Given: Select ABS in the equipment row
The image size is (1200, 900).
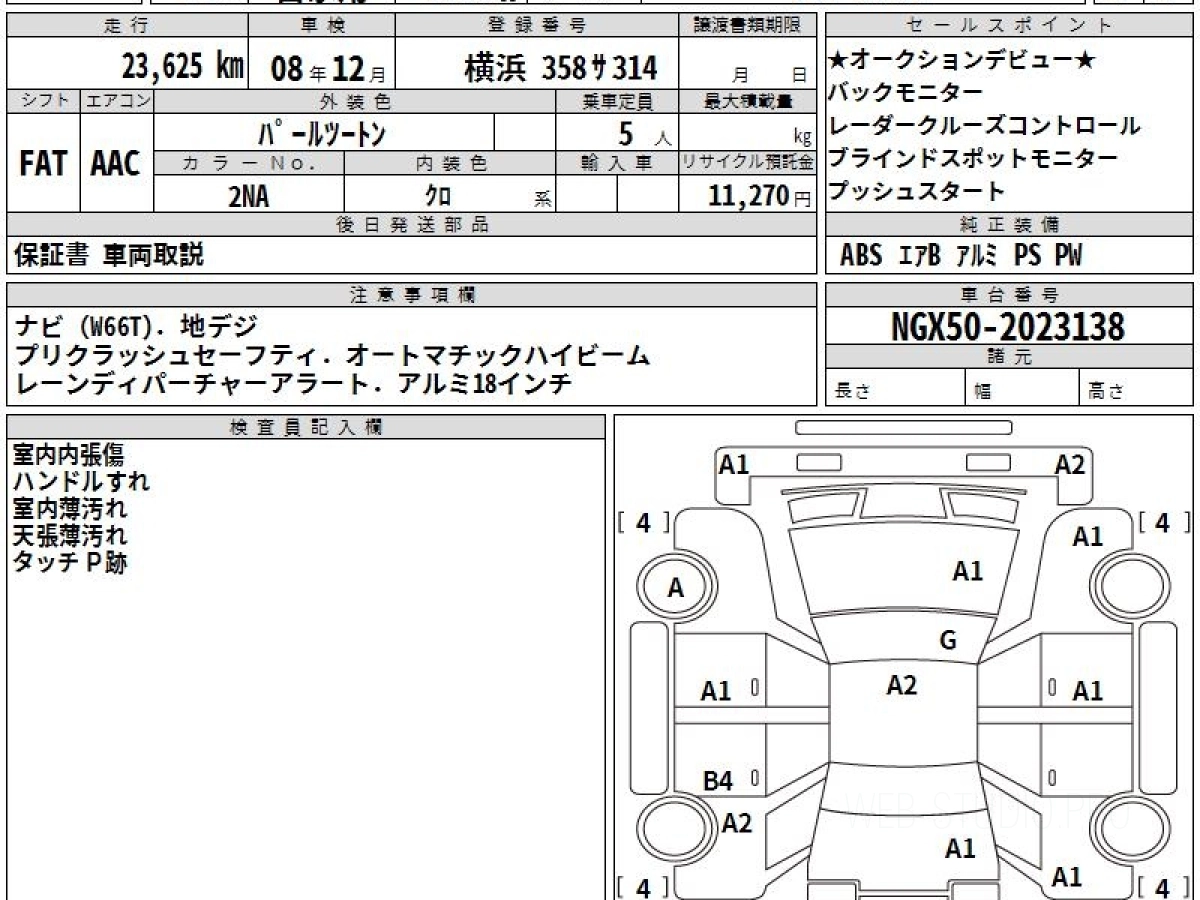Looking at the screenshot, I should (861, 256).
